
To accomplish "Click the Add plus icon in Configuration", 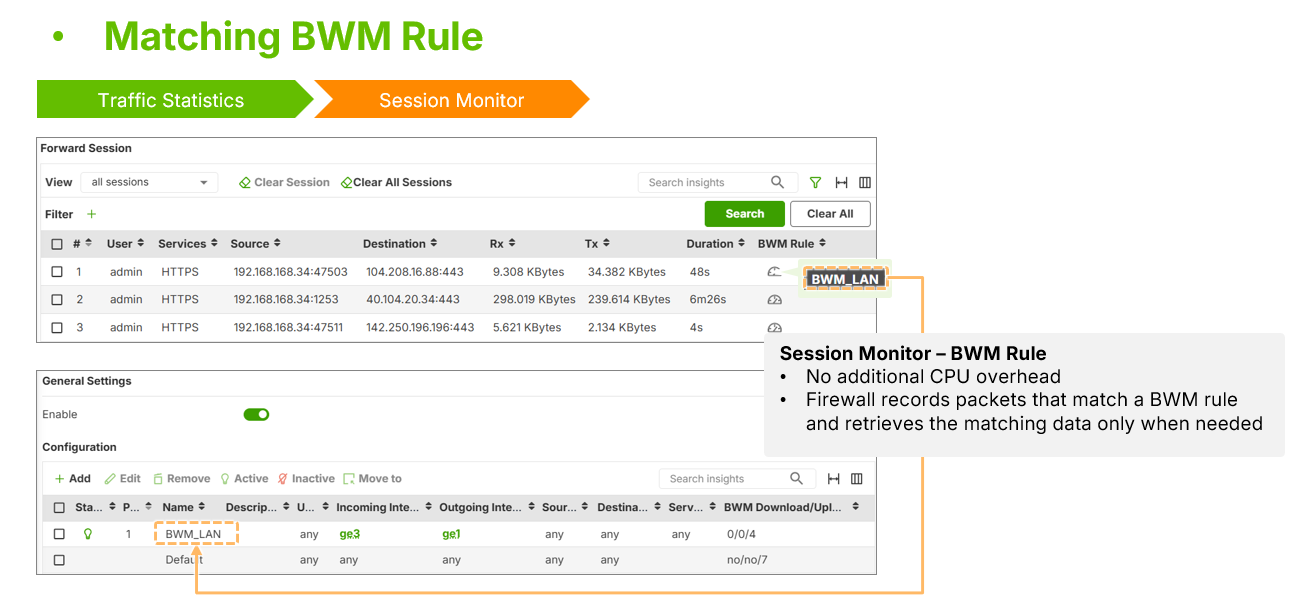I will pyautogui.click(x=59, y=479).
